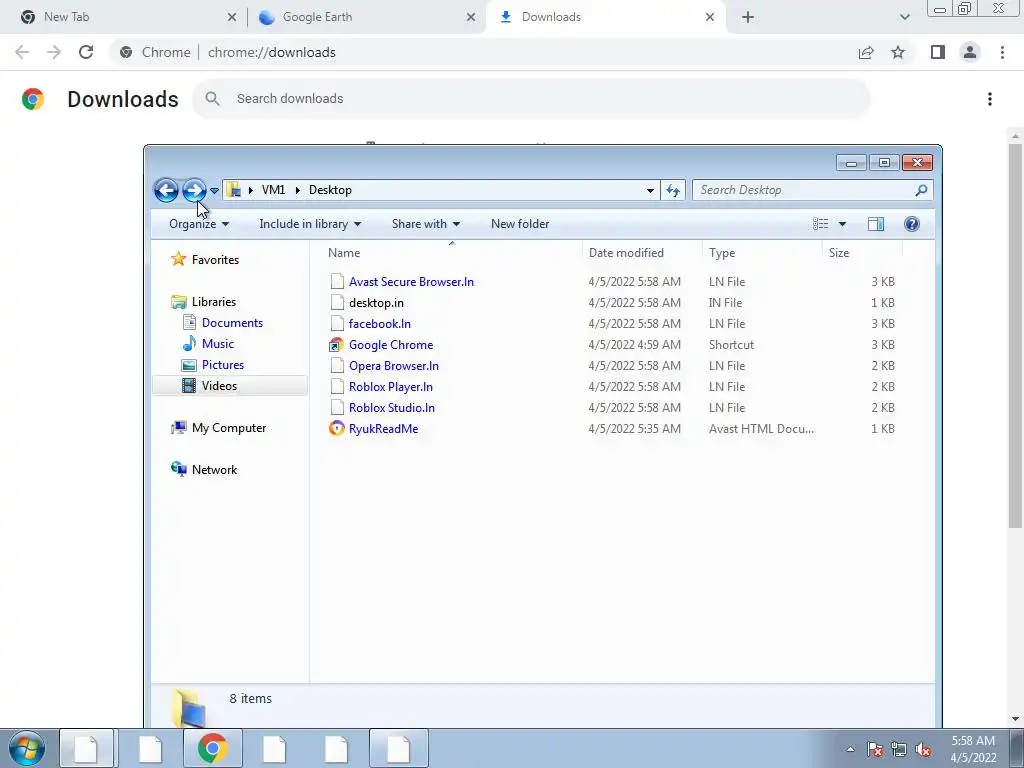Open recent locations dropdown beside Forward arrow
The width and height of the screenshot is (1024, 768).
214,191
